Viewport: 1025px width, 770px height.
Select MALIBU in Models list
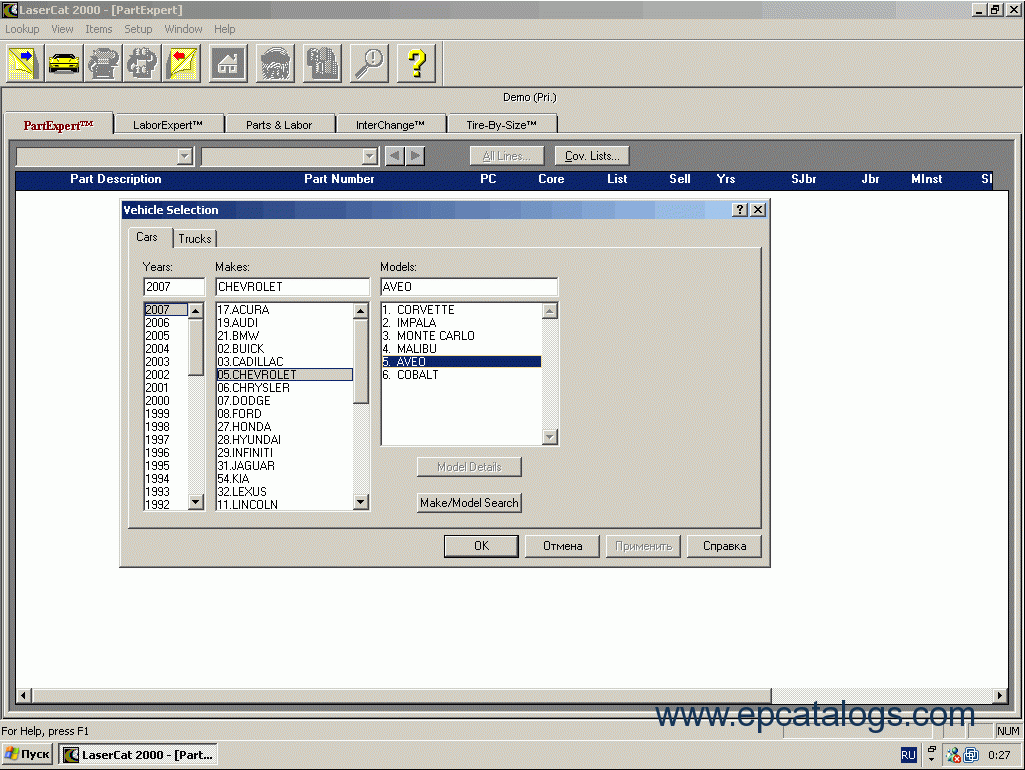click(462, 349)
